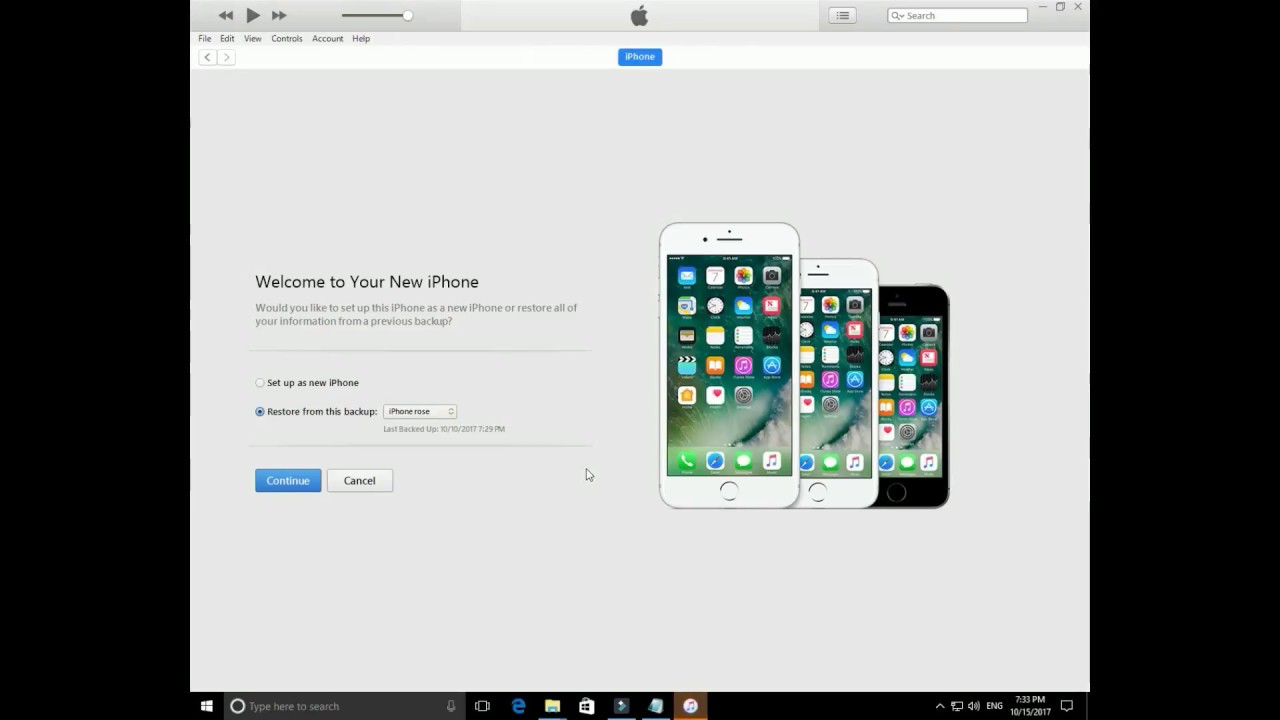The height and width of the screenshot is (720, 1280).
Task: Open the taskbar clock showing 7:33 PM
Action: pos(1030,706)
